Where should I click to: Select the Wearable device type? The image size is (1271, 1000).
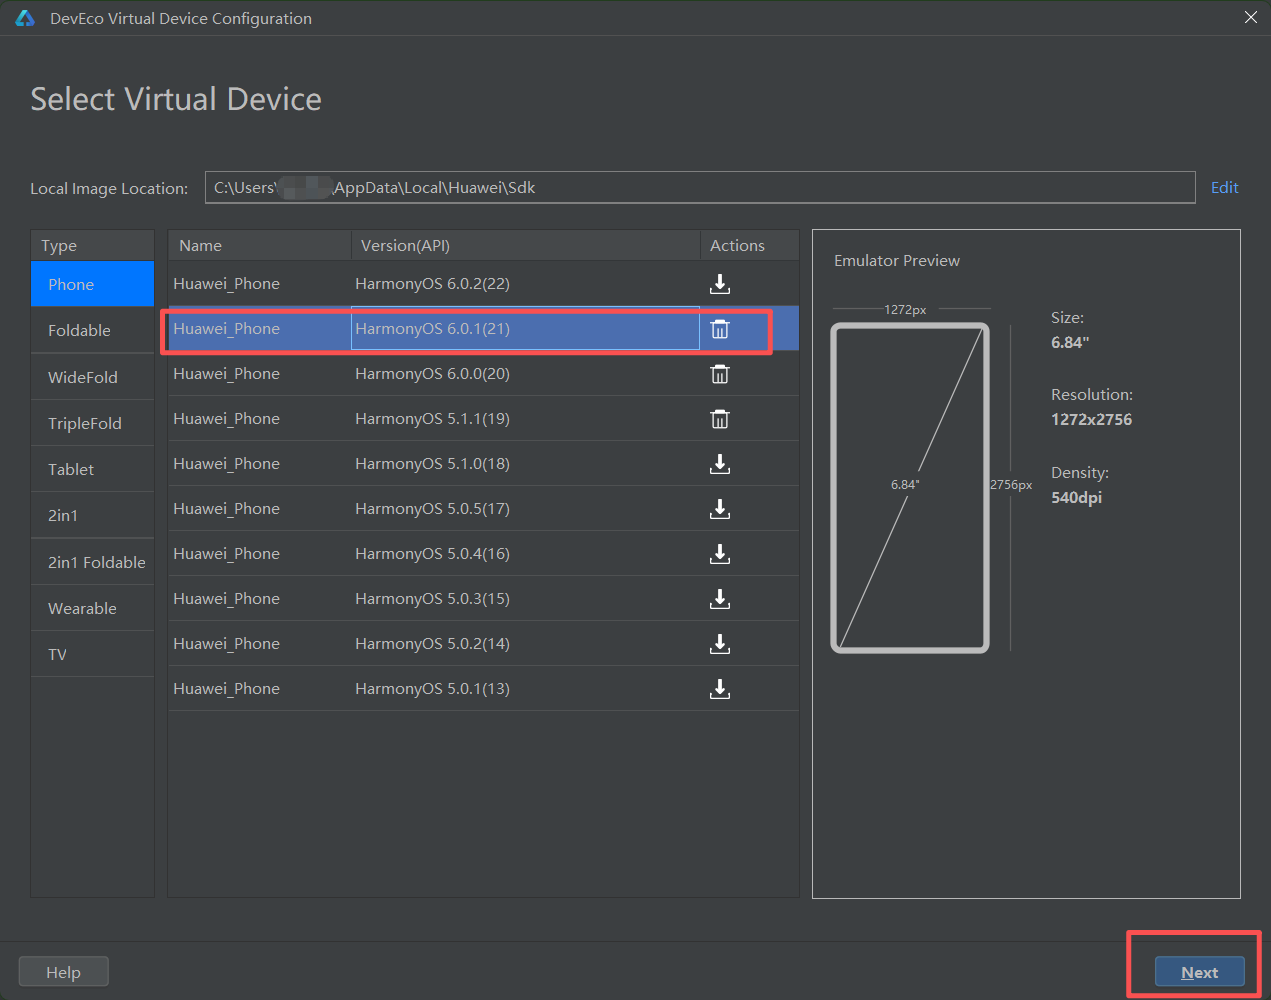pyautogui.click(x=92, y=608)
